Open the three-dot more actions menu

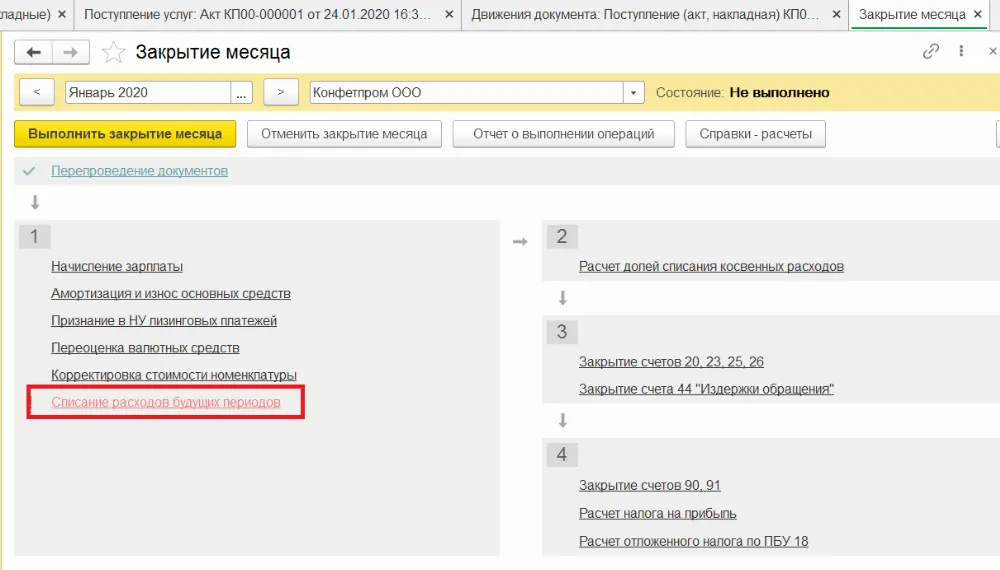[x=962, y=52]
